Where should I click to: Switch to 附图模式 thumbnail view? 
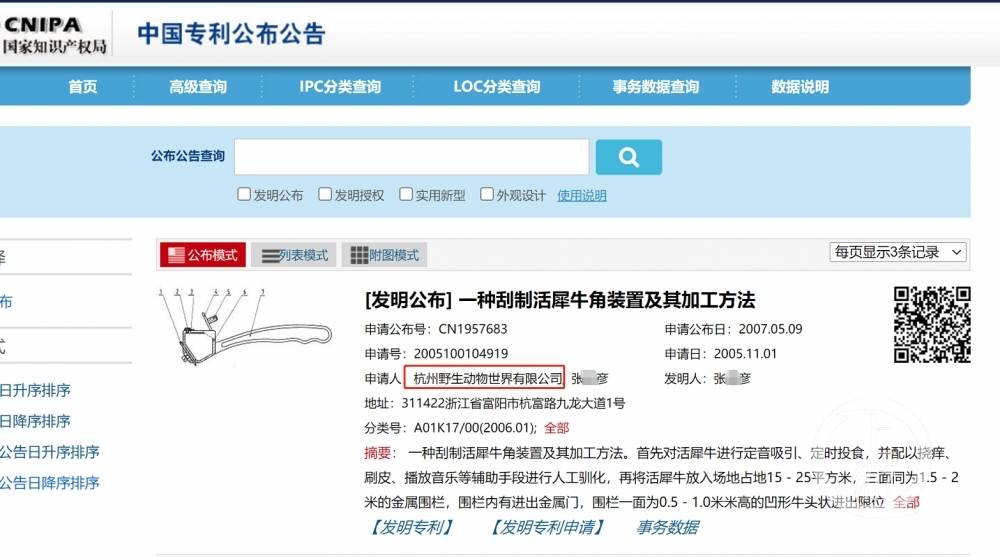tap(384, 255)
